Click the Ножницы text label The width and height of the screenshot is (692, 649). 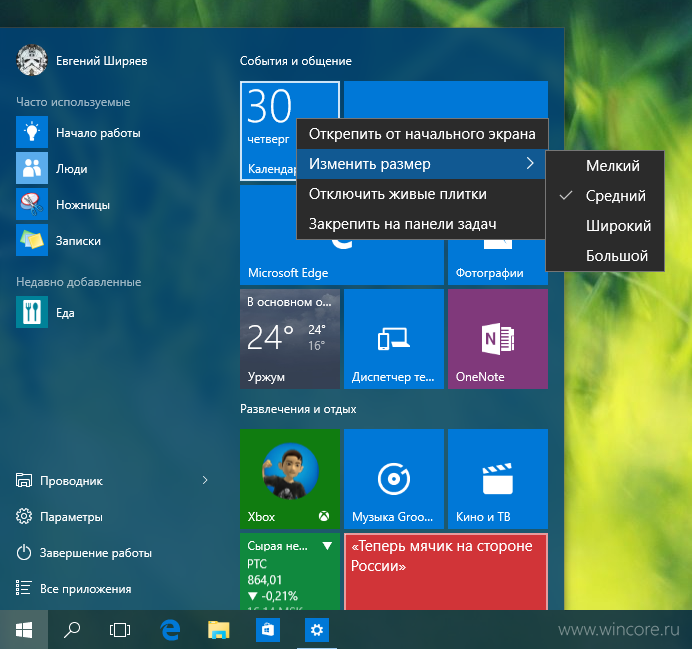[x=83, y=205]
